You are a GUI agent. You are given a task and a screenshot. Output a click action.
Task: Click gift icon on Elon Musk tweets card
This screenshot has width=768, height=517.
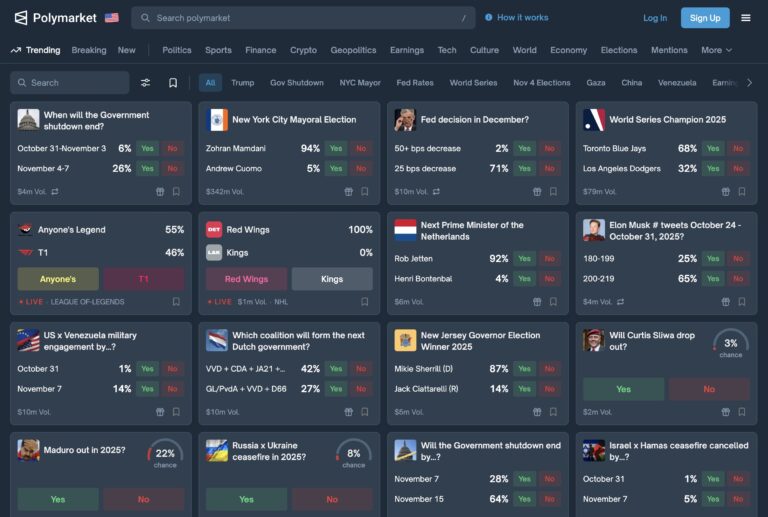pos(725,302)
